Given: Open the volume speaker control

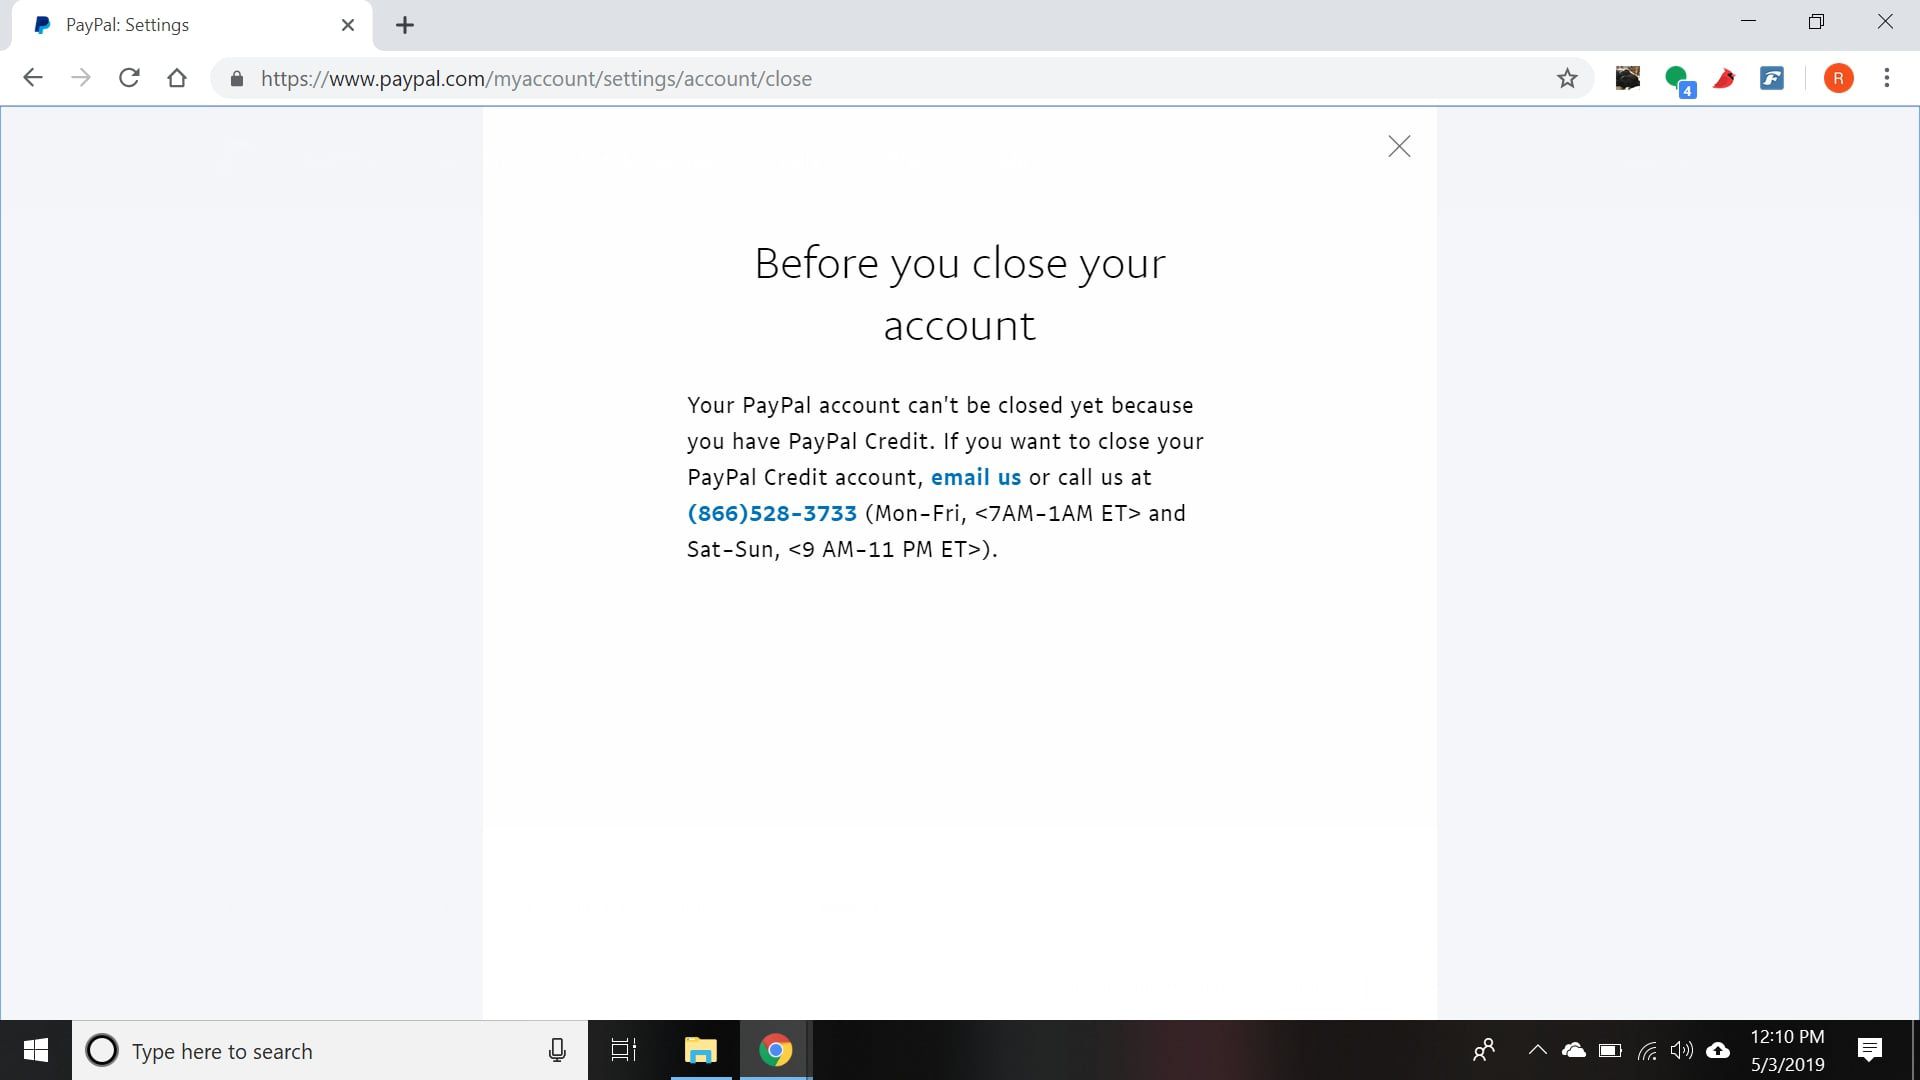Looking at the screenshot, I should 1682,1050.
